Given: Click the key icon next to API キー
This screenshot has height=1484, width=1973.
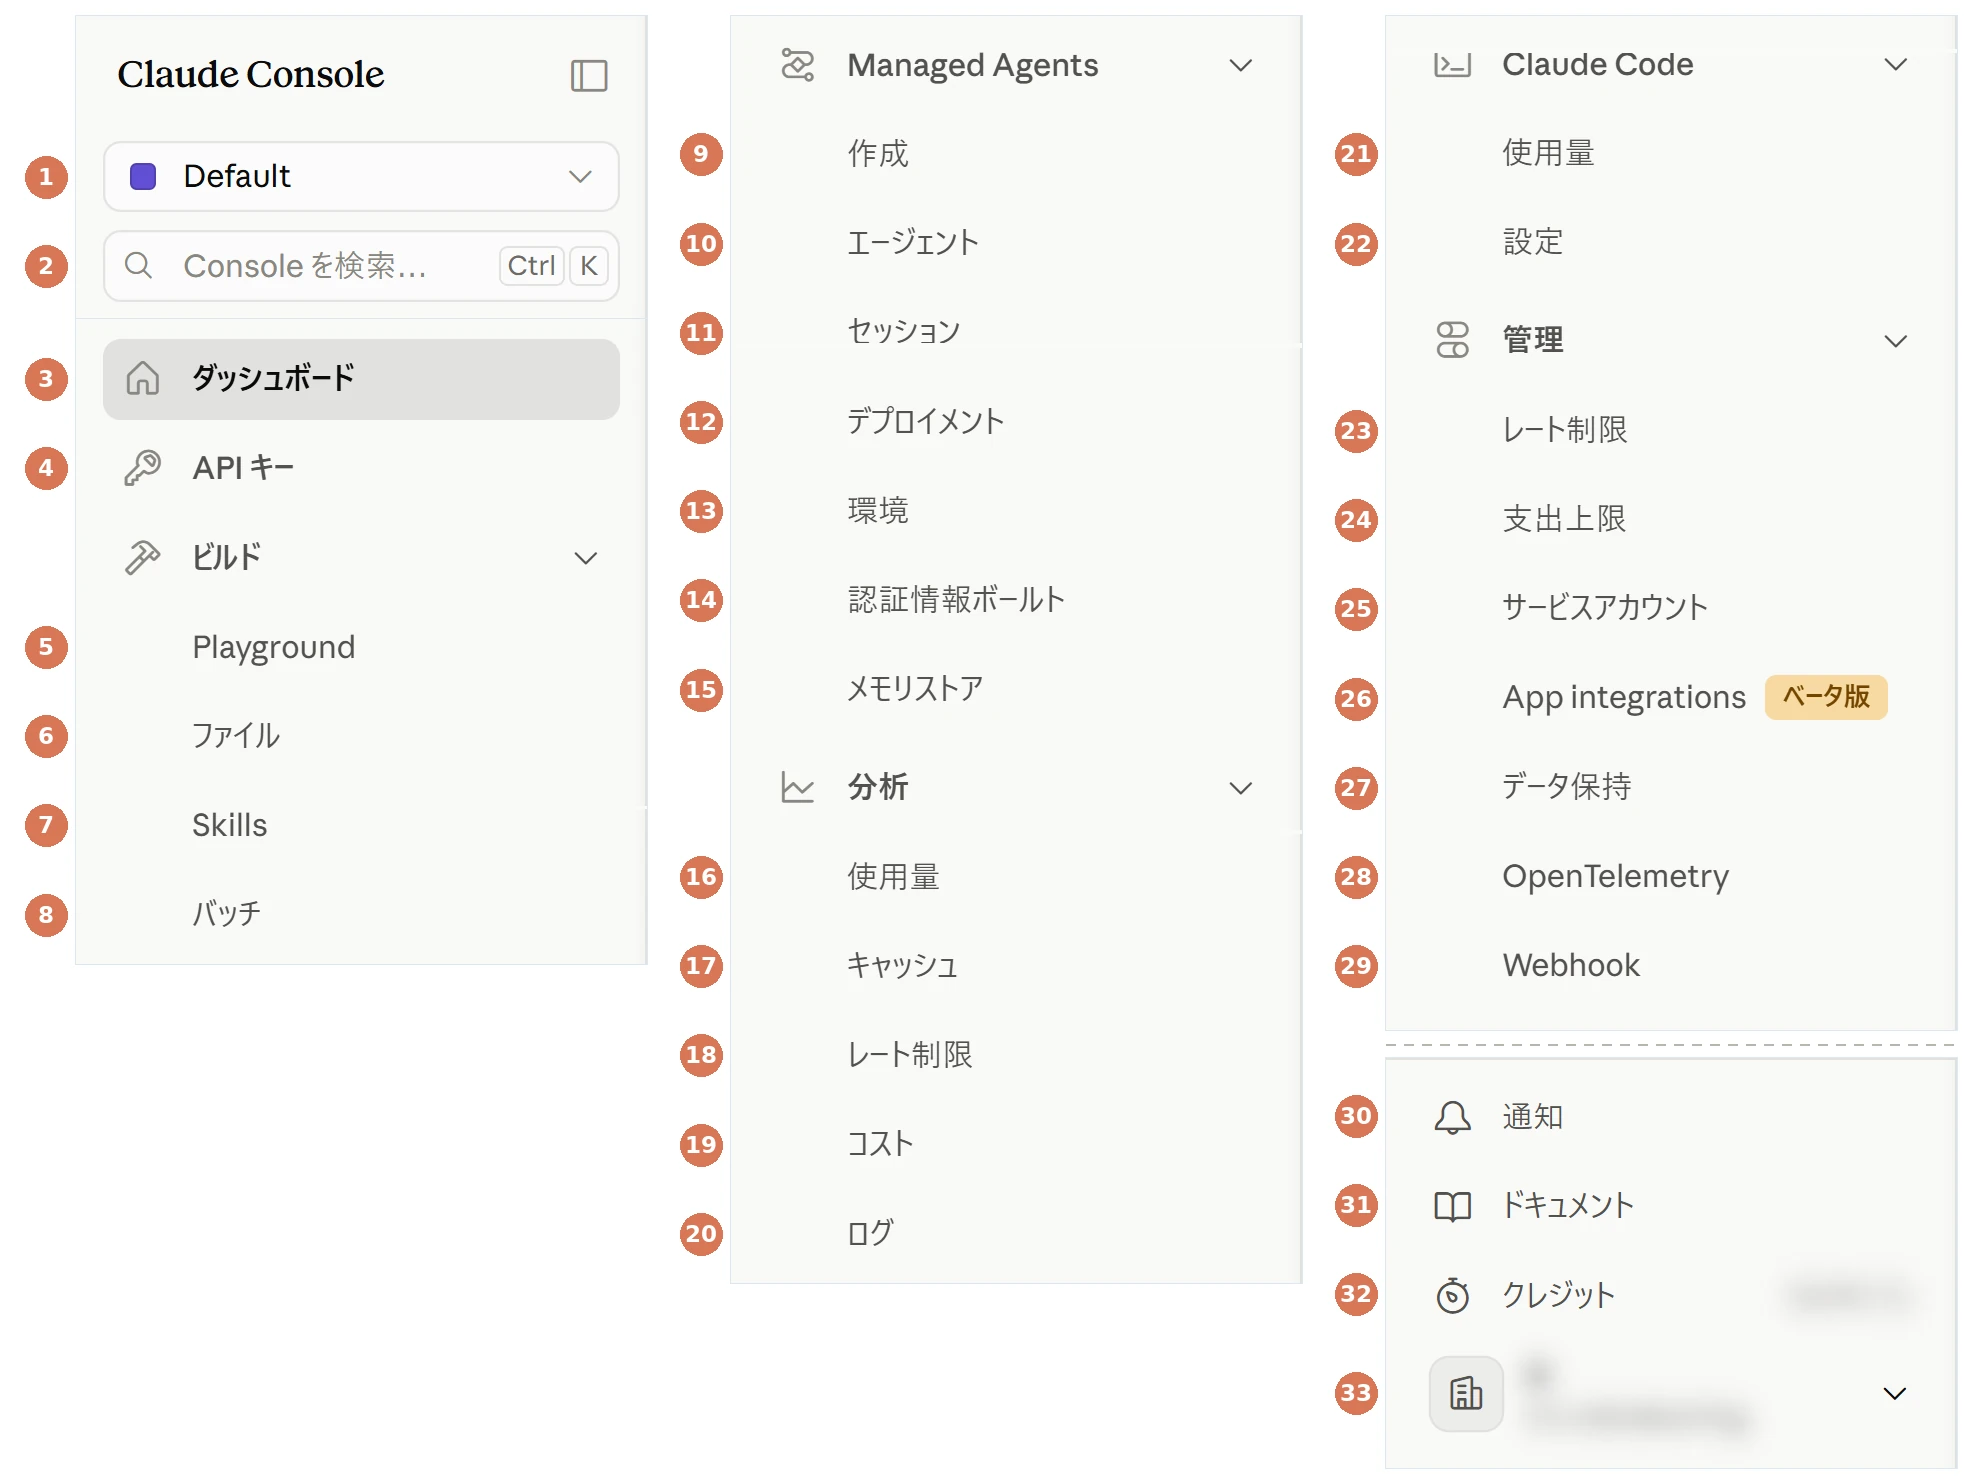Looking at the screenshot, I should point(142,467).
